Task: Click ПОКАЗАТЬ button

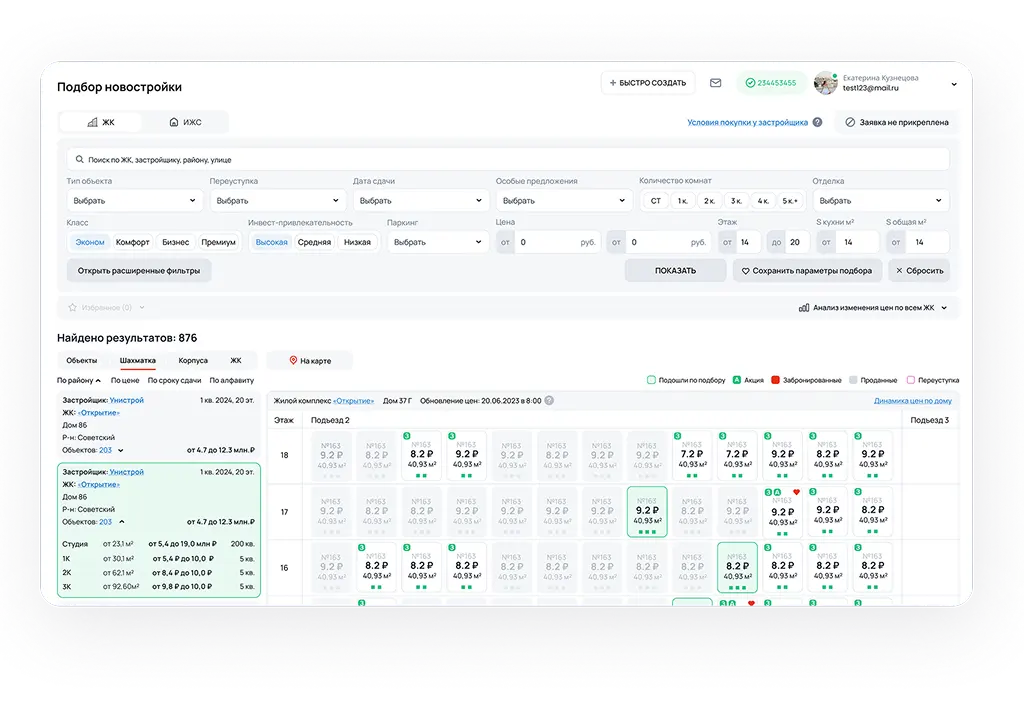Action: [675, 270]
